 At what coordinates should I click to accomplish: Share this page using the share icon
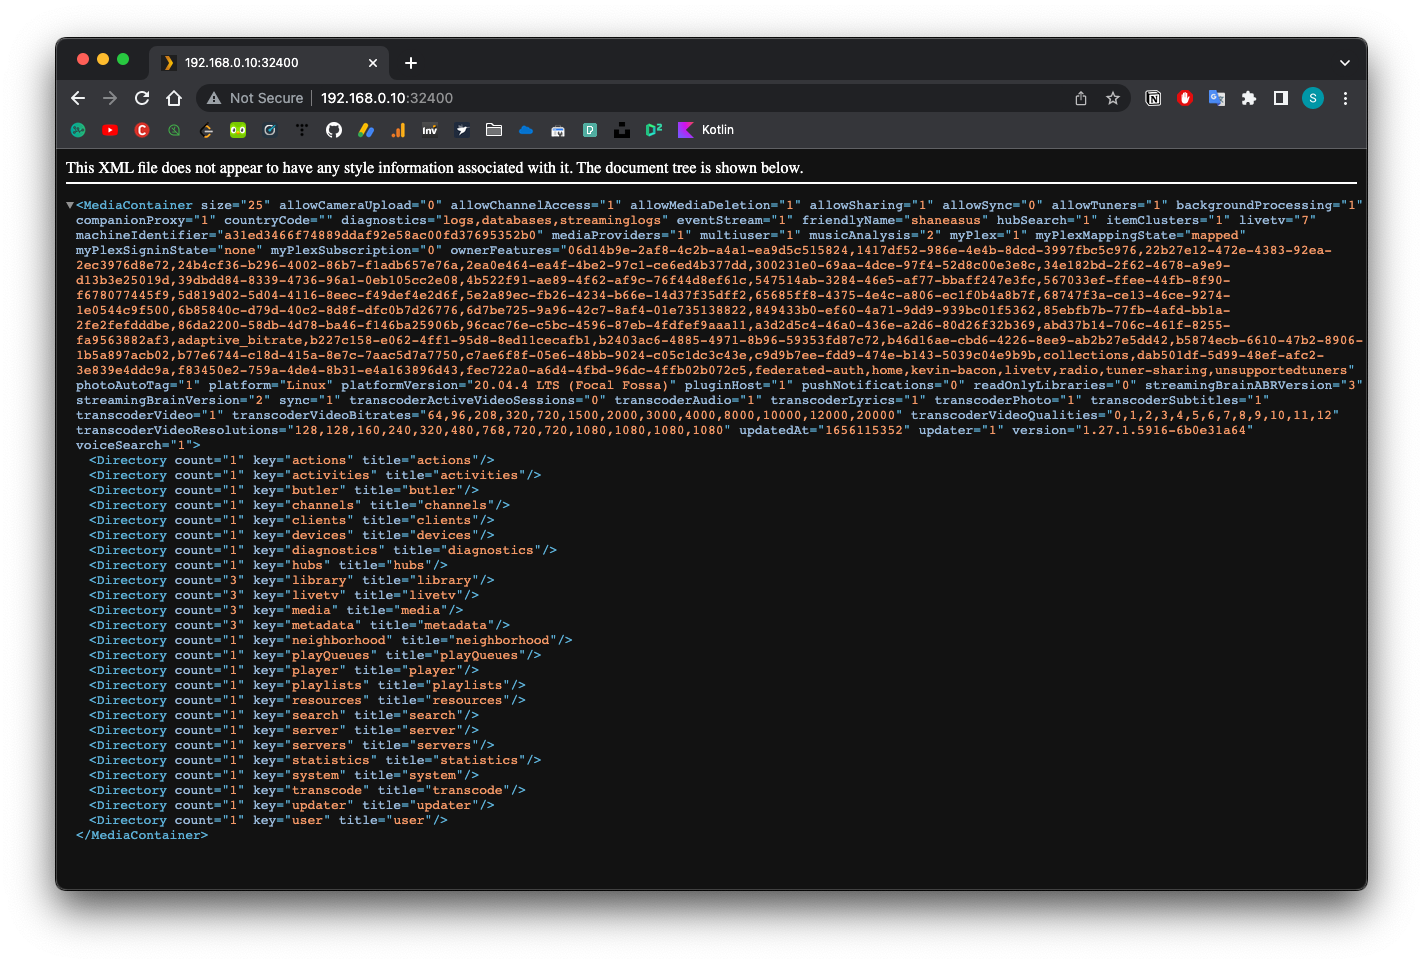1081,98
